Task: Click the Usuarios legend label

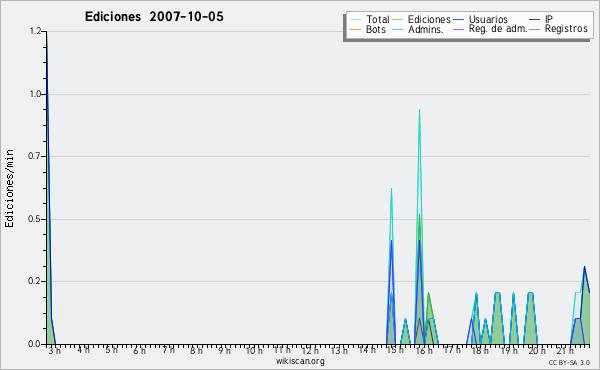Action: [488, 20]
